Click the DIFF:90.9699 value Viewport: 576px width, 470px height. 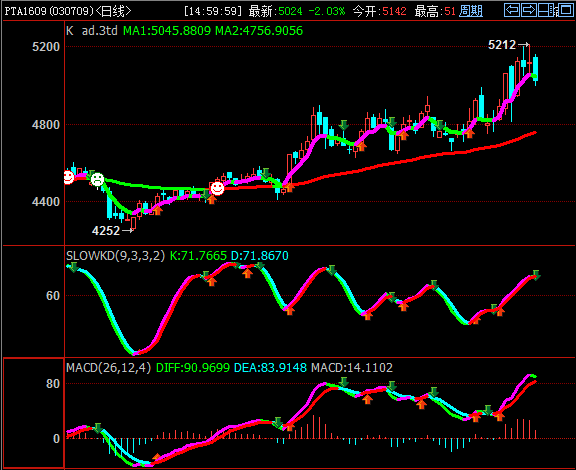point(193,367)
